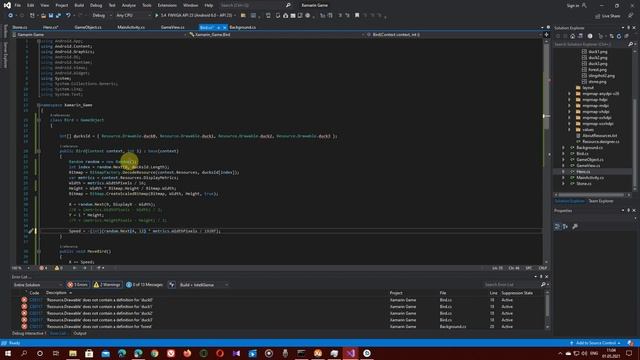
Task: Sort the Error List by the Description column
Action: (56, 293)
